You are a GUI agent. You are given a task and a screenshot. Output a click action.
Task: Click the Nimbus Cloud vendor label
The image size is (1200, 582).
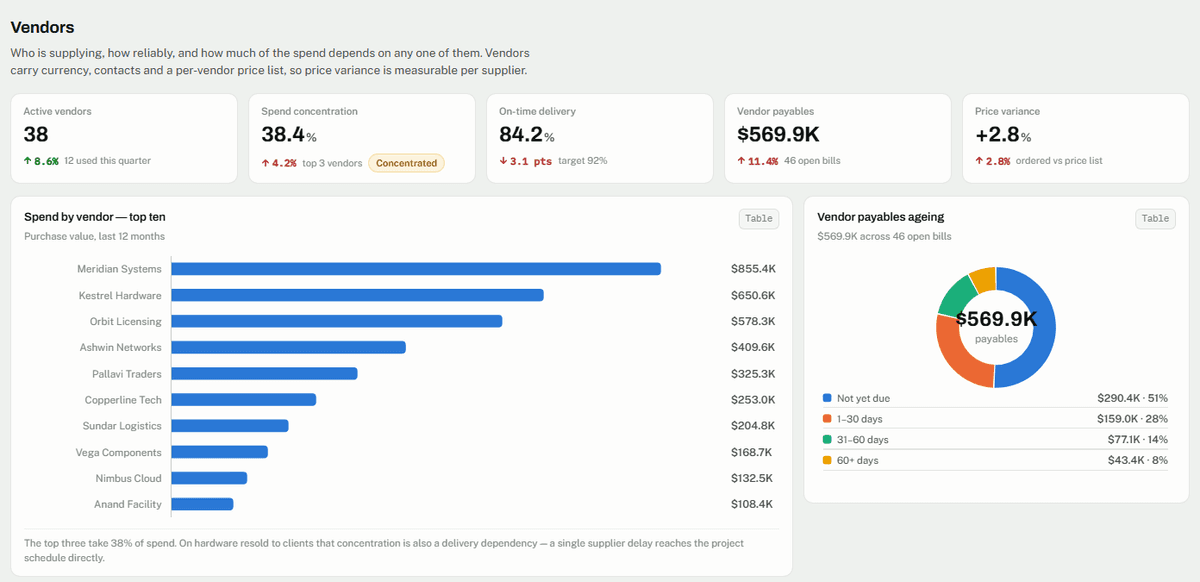click(129, 478)
